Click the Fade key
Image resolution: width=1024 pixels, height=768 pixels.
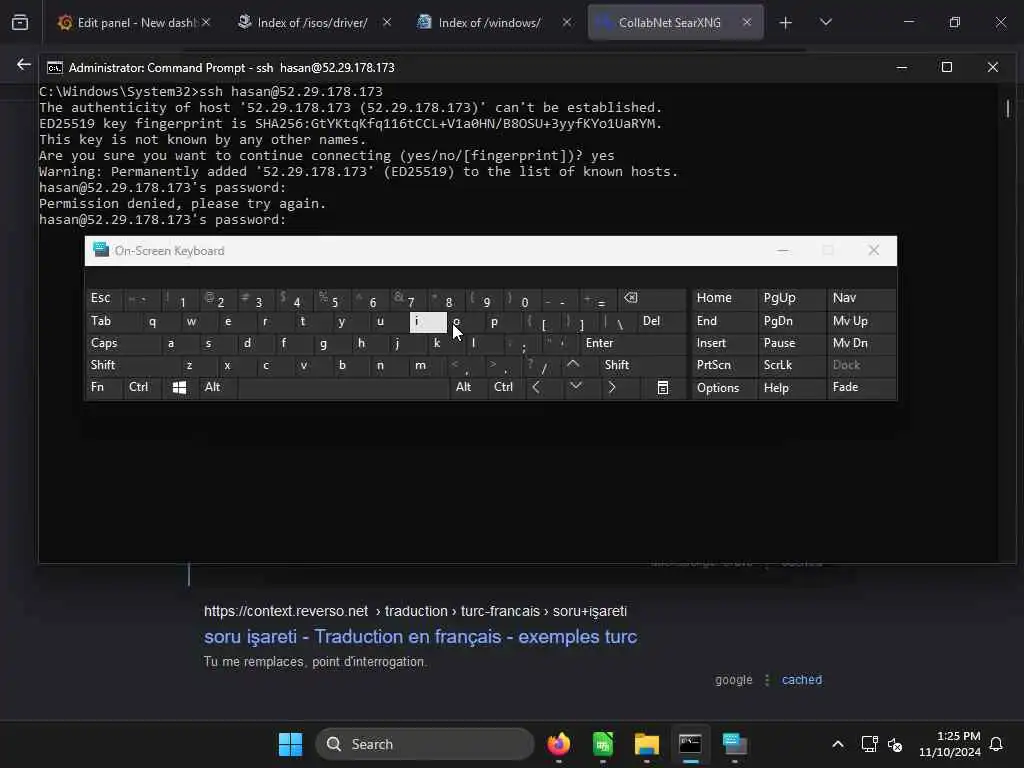[861, 387]
